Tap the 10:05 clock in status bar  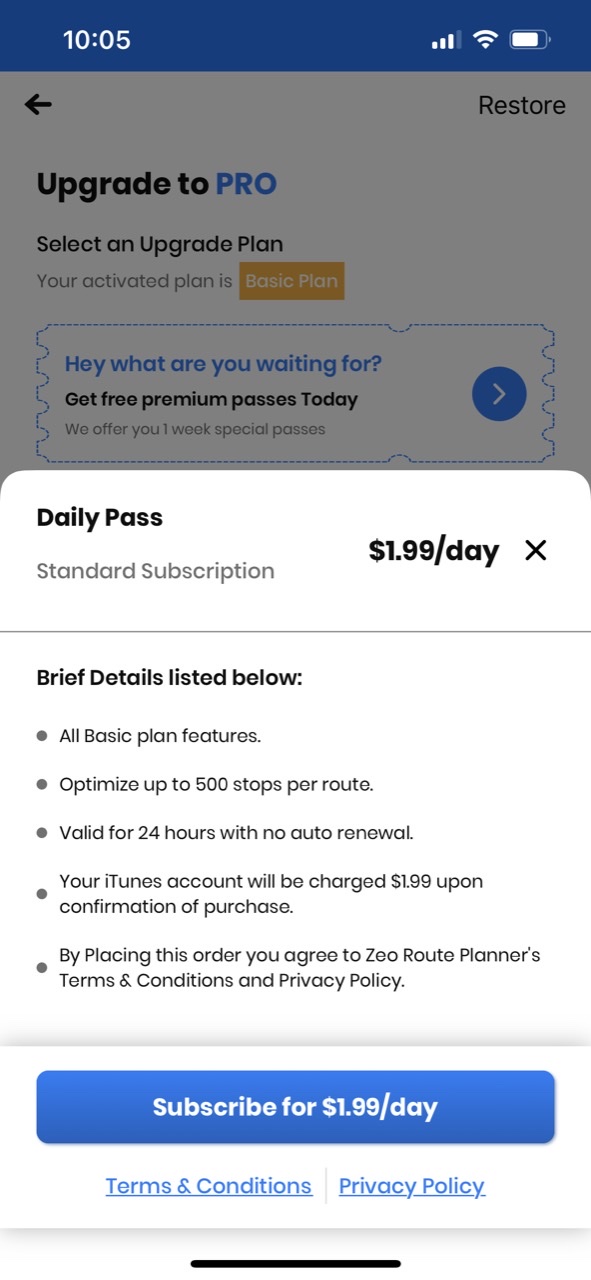97,40
